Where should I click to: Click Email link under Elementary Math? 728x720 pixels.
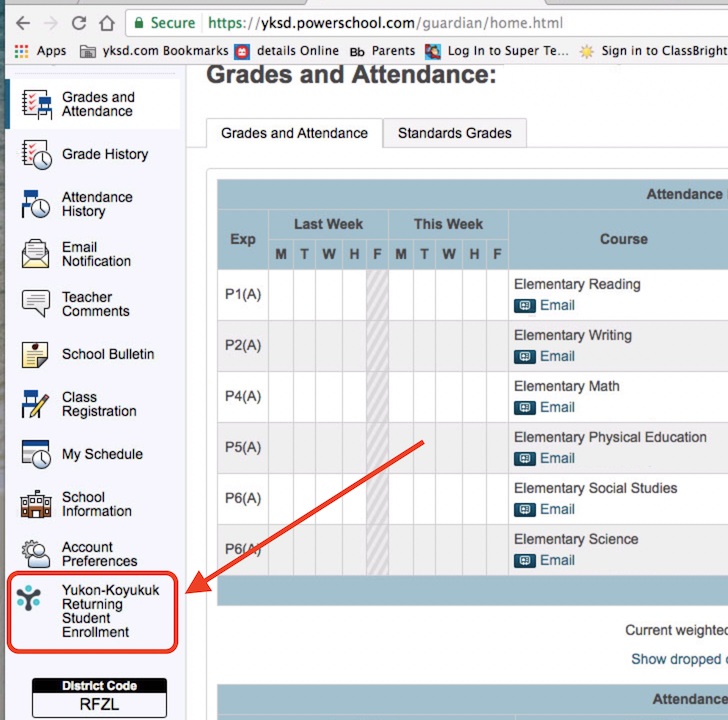point(556,407)
